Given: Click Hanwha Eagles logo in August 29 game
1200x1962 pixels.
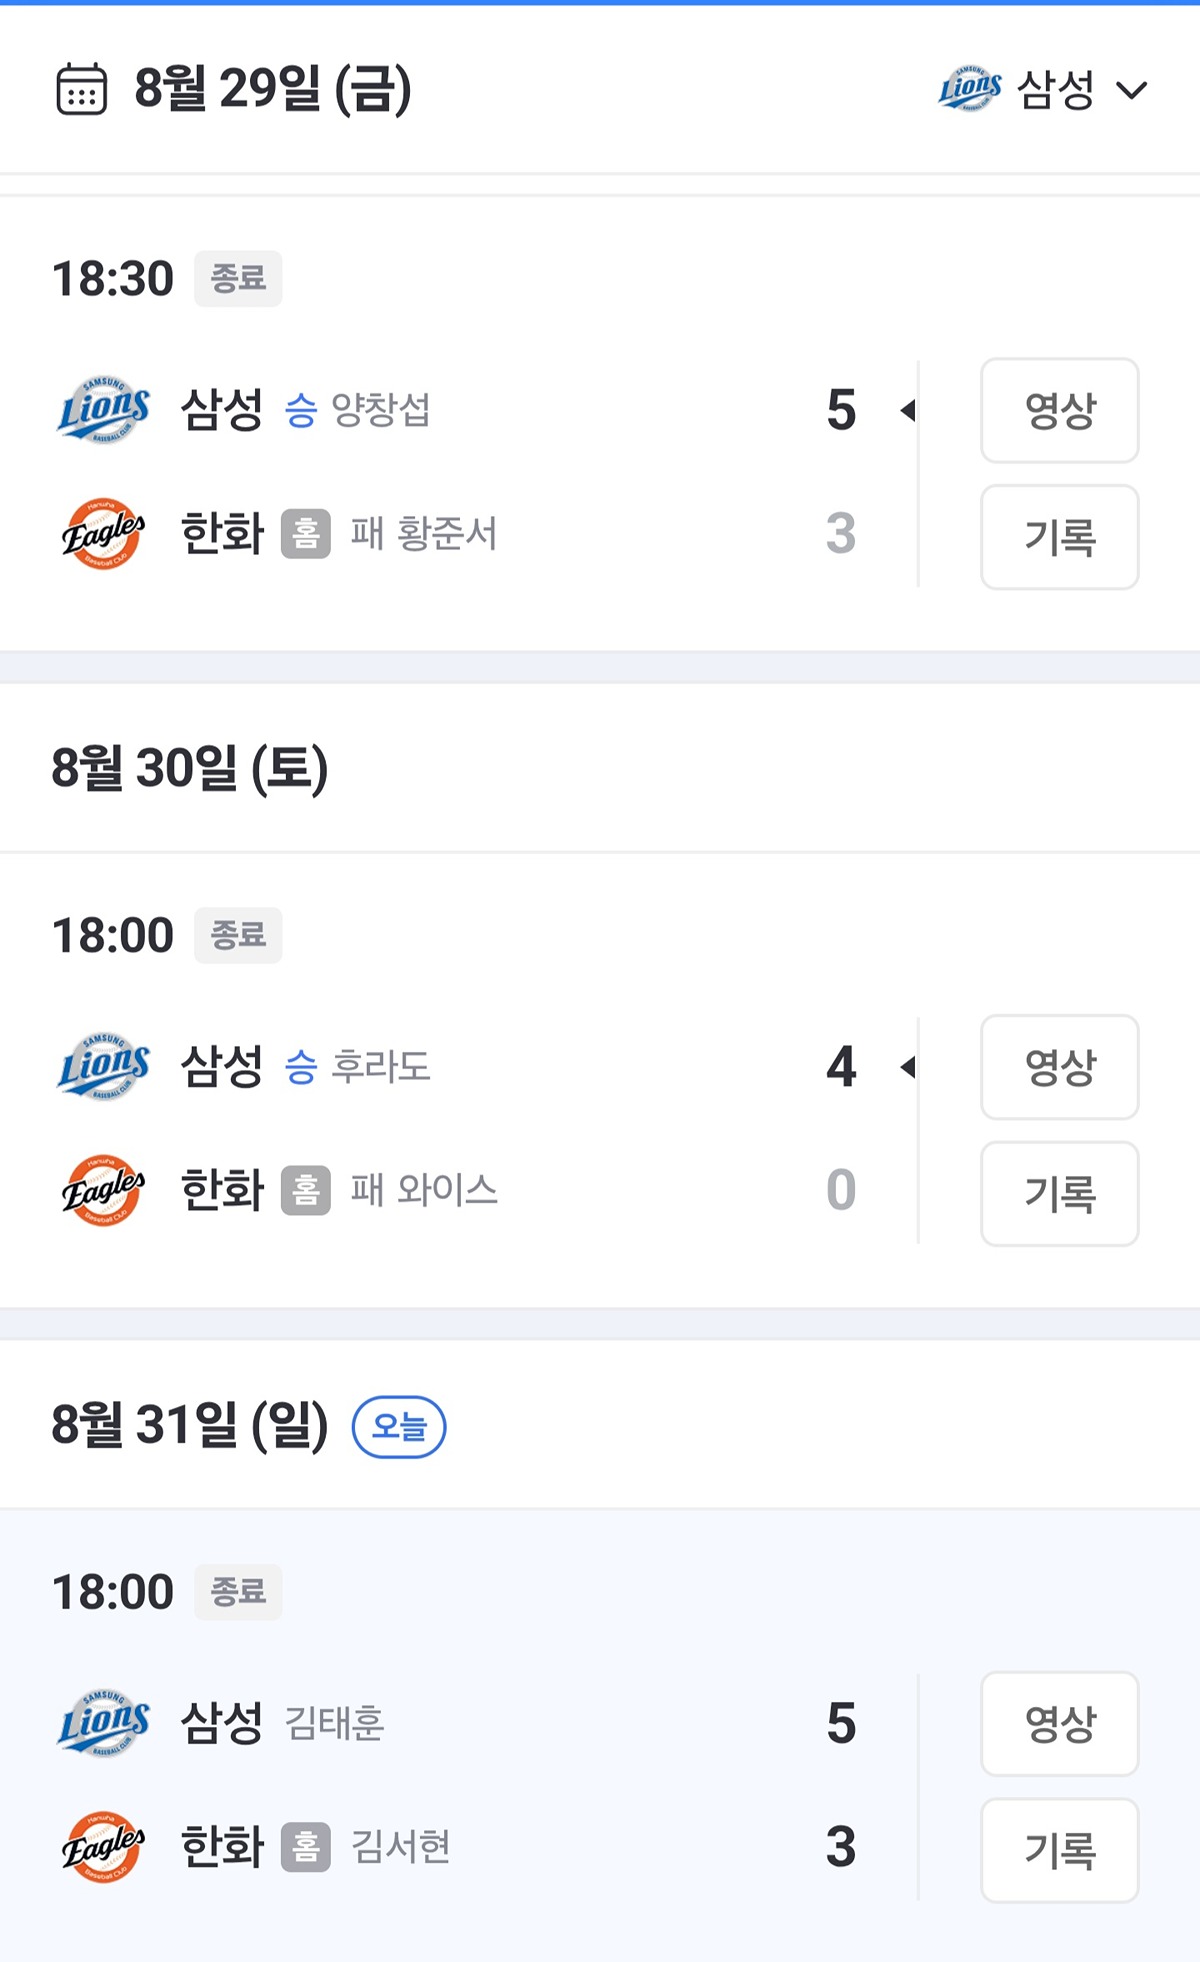Looking at the screenshot, I should point(103,533).
